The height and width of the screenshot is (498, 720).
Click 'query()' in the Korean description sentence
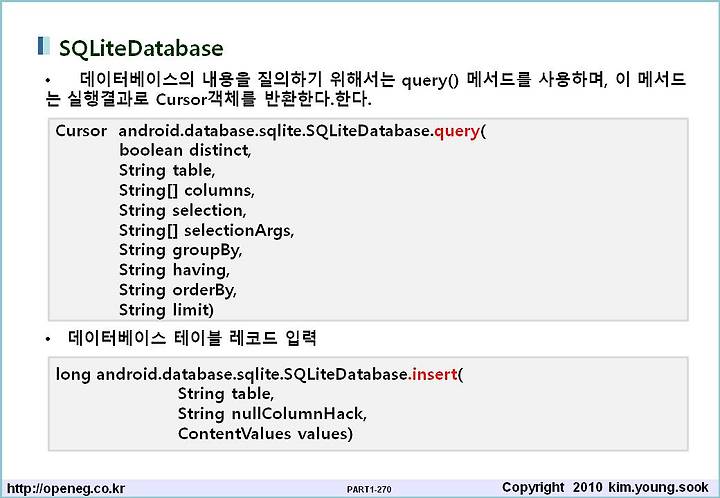(x=430, y=81)
